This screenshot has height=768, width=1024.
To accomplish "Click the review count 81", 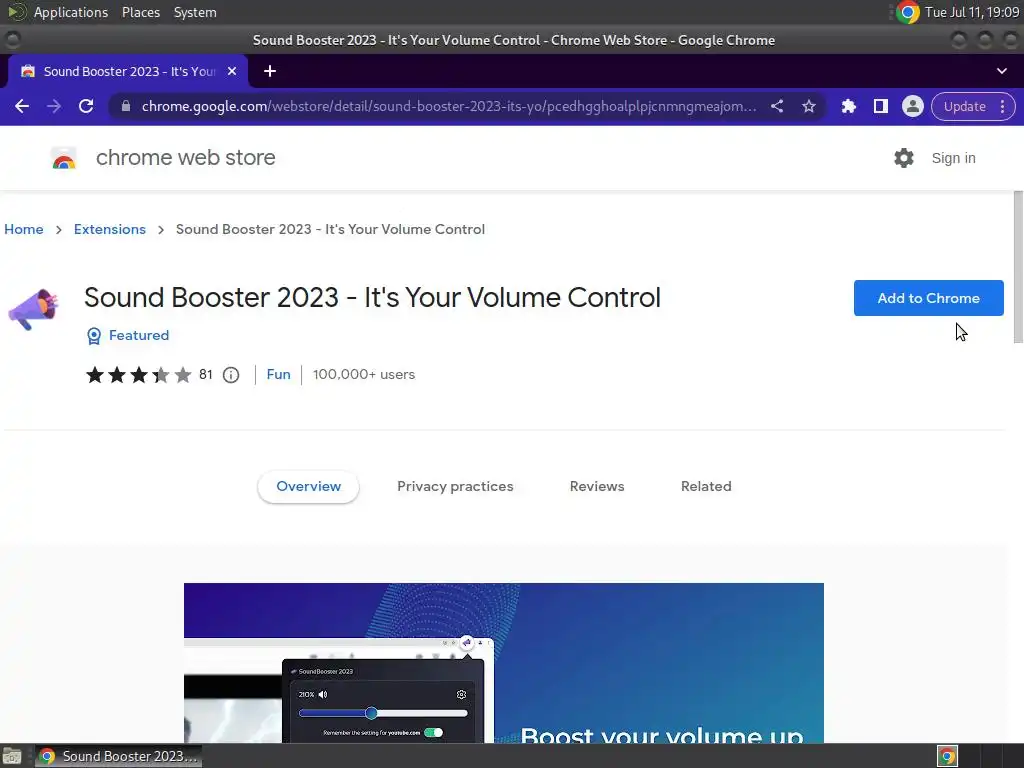I will click(x=206, y=375).
